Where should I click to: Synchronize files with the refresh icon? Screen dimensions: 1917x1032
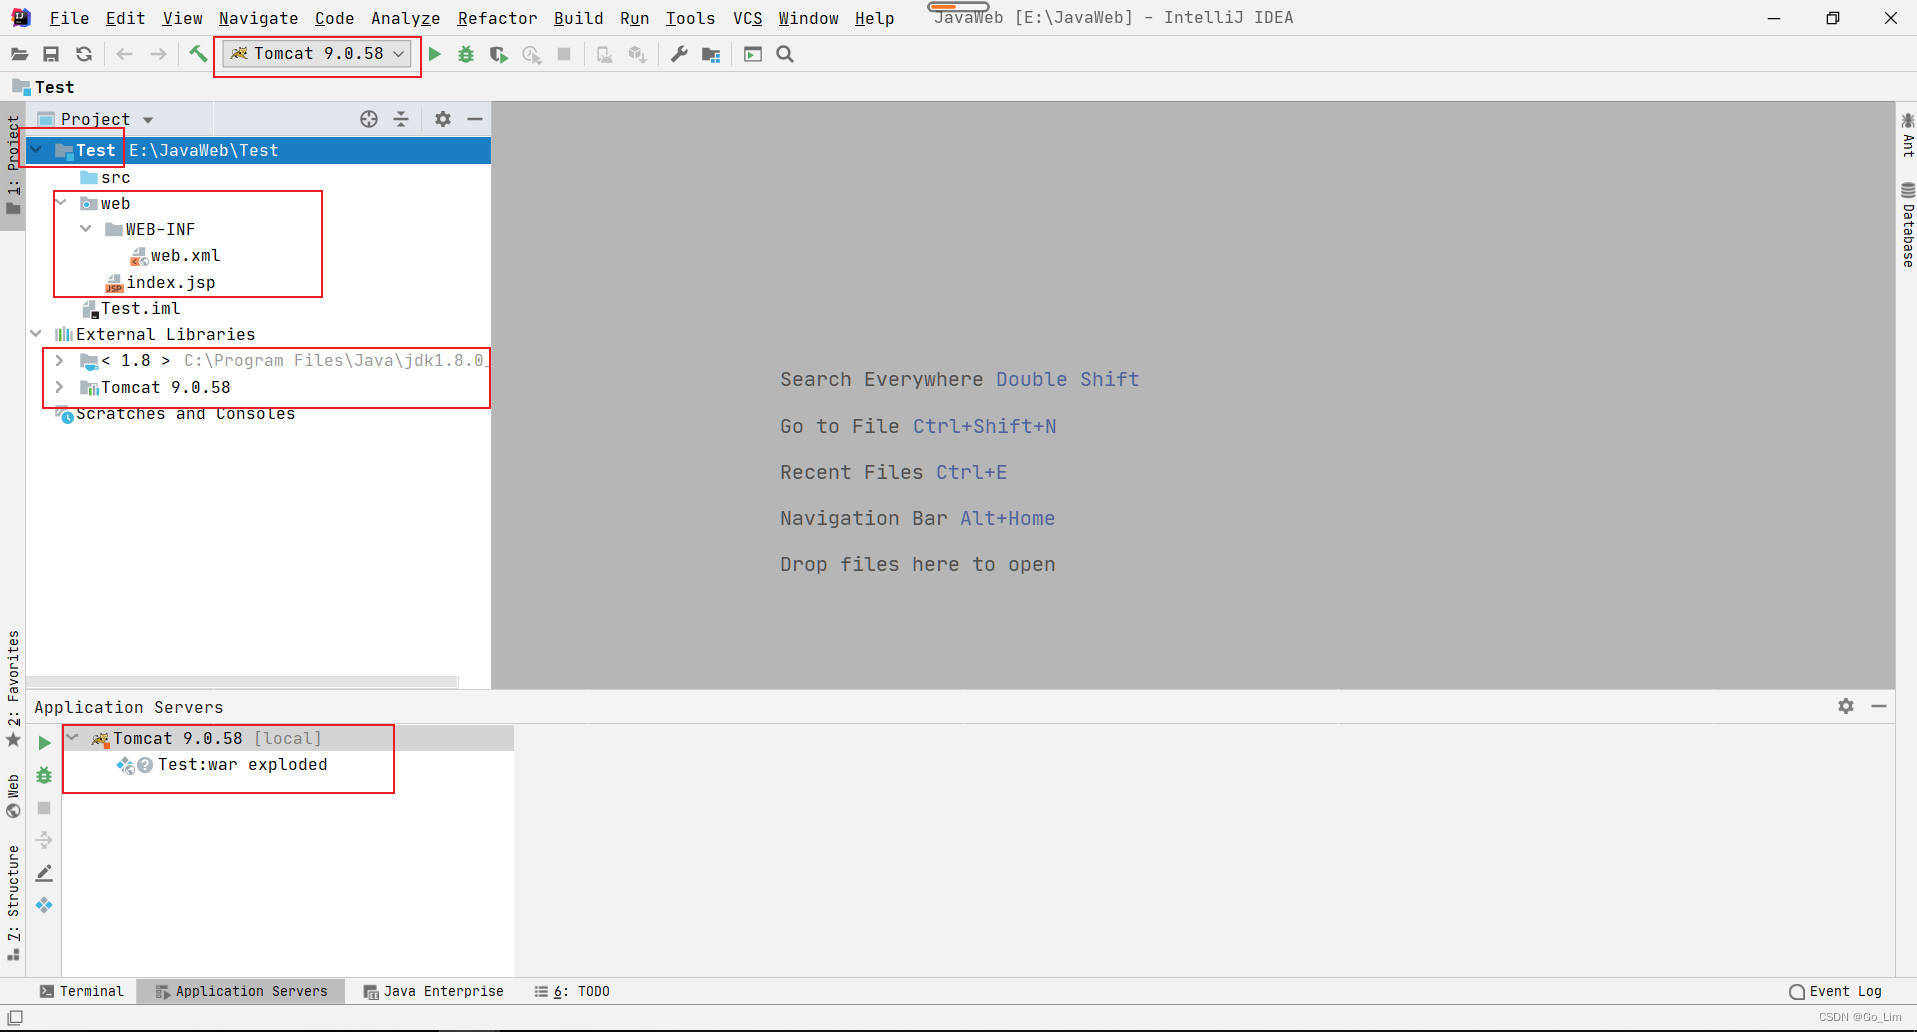(x=84, y=54)
